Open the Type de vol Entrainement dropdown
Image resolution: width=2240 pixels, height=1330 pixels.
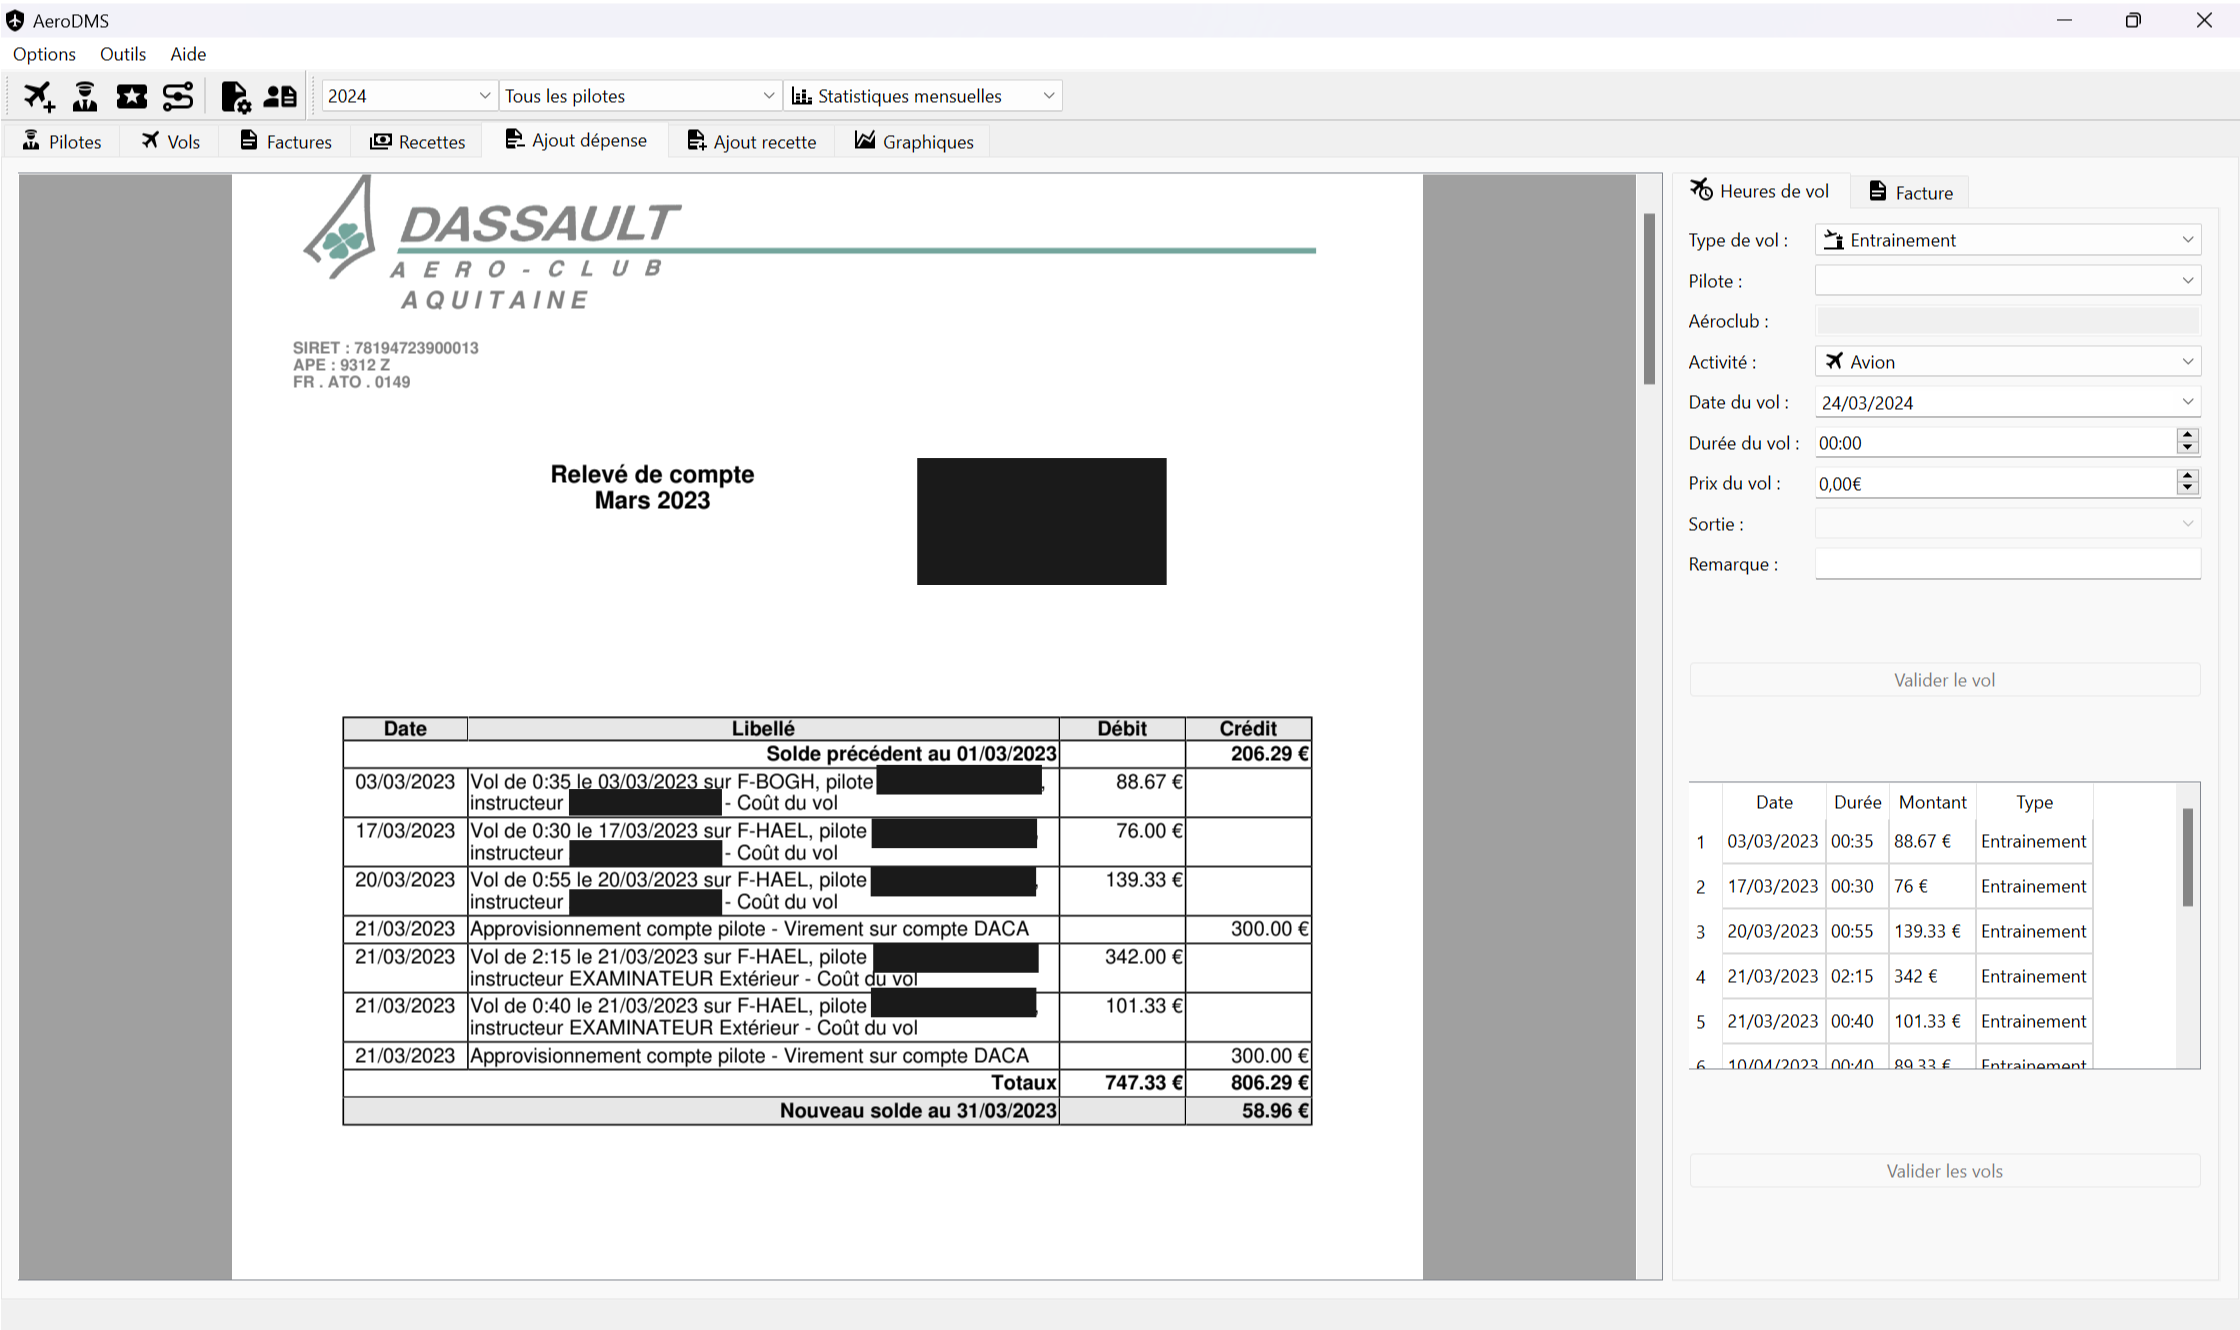[x=2007, y=240]
